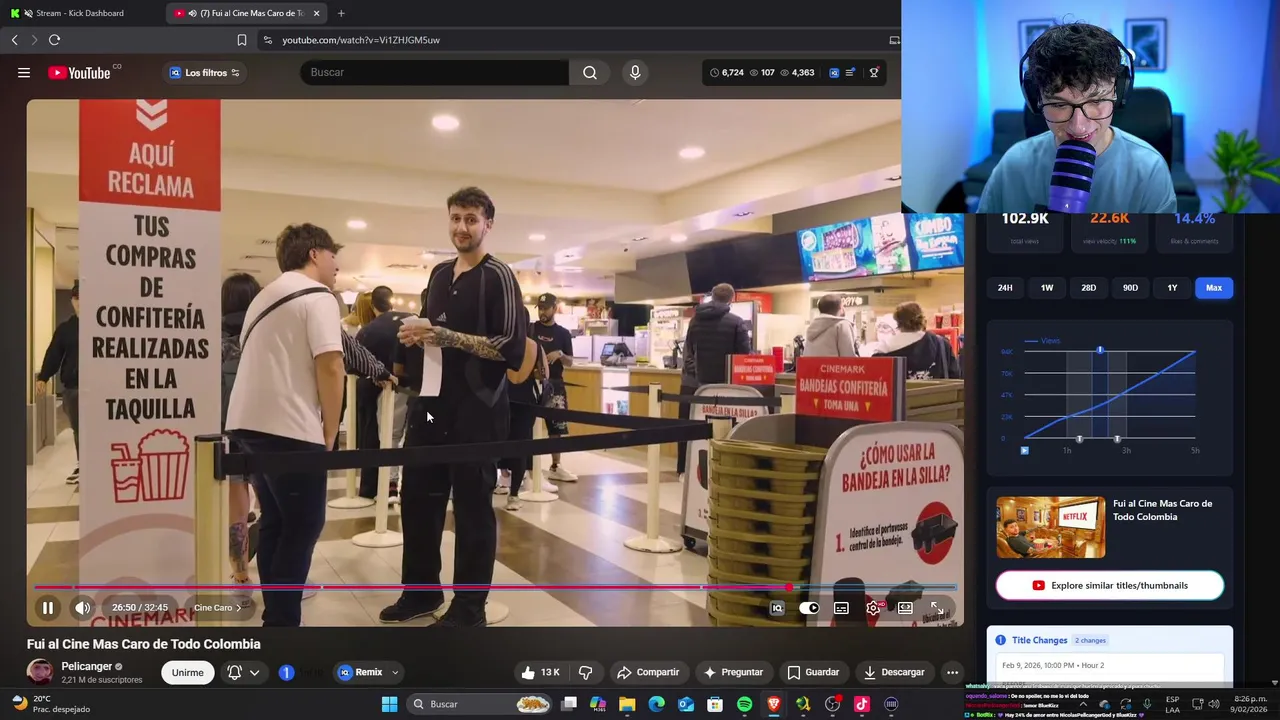1280x720 pixels.
Task: Expand the Remix dropdown arrow
Action: pos(395,672)
